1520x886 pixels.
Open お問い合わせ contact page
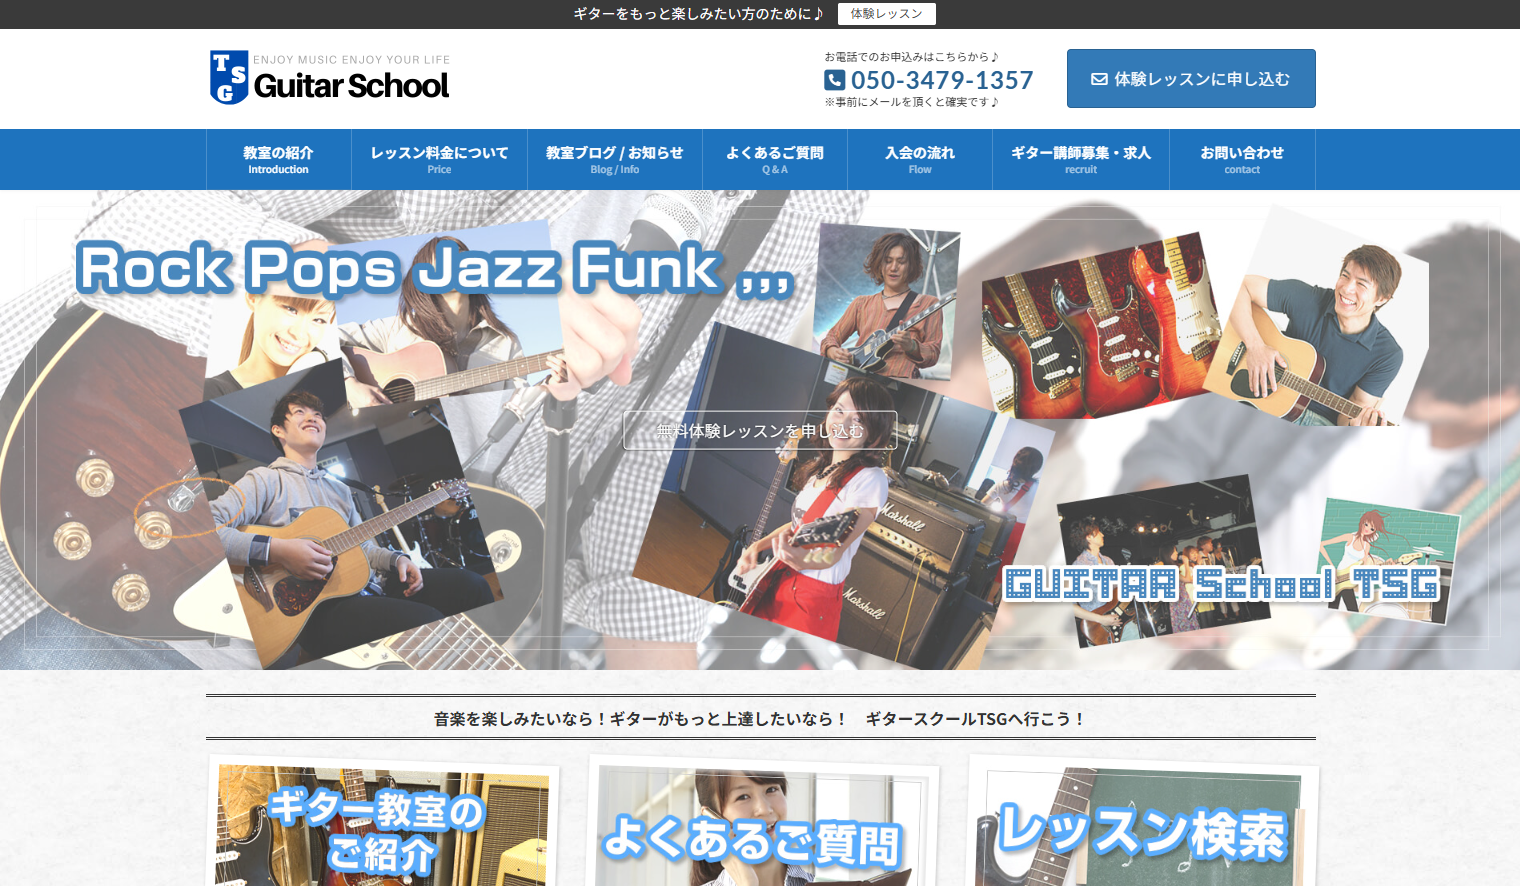pyautogui.click(x=1242, y=158)
